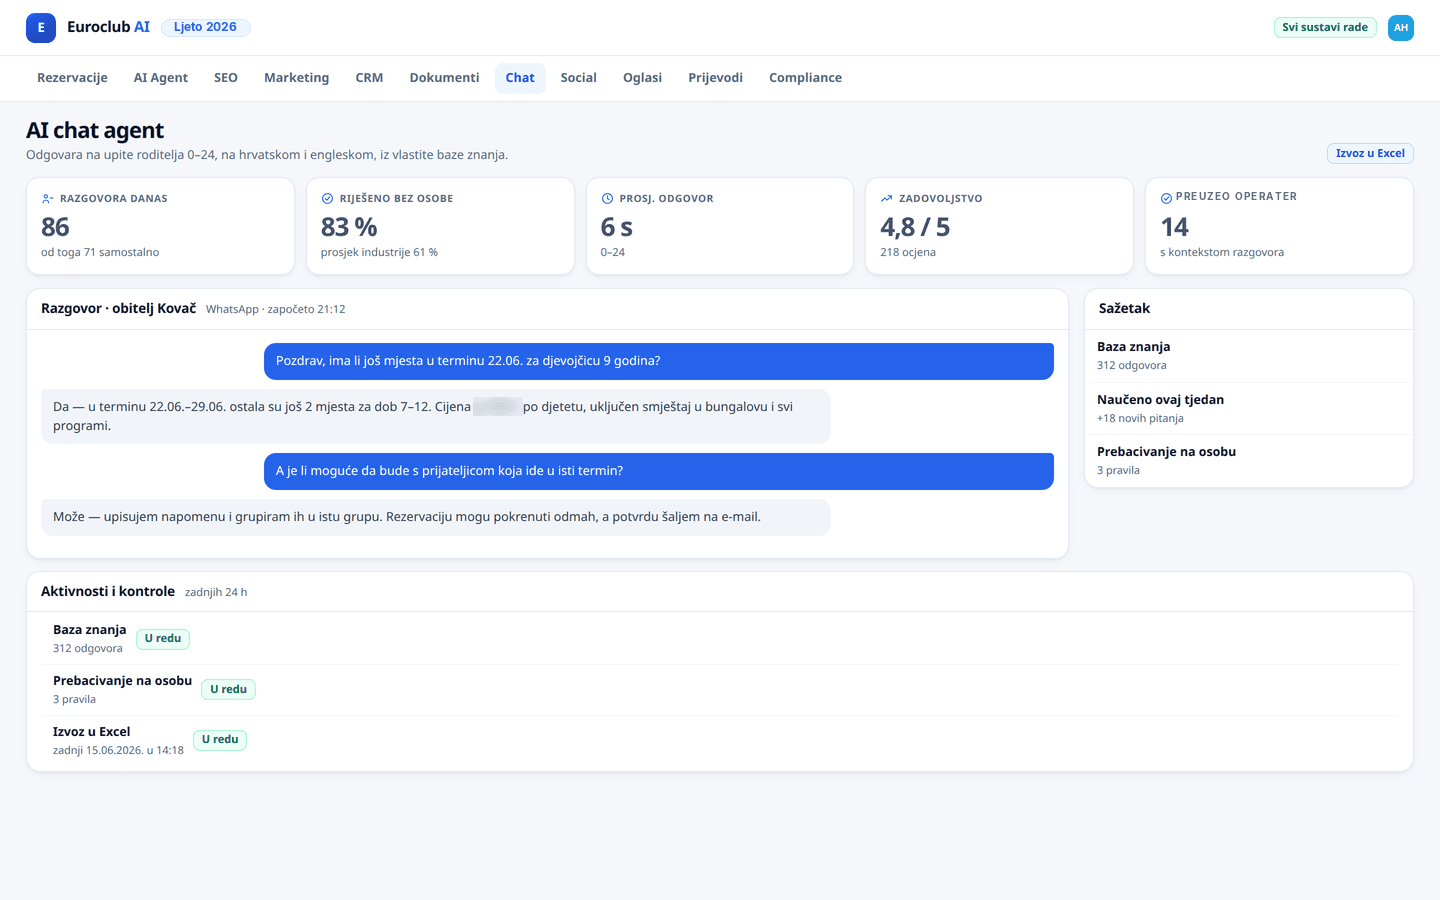Go to the SEO tab
Screen dimensions: 1440x900
click(x=226, y=78)
